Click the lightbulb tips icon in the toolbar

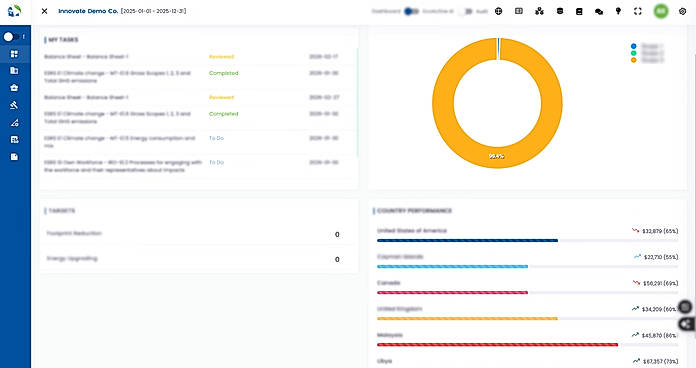[x=618, y=11]
